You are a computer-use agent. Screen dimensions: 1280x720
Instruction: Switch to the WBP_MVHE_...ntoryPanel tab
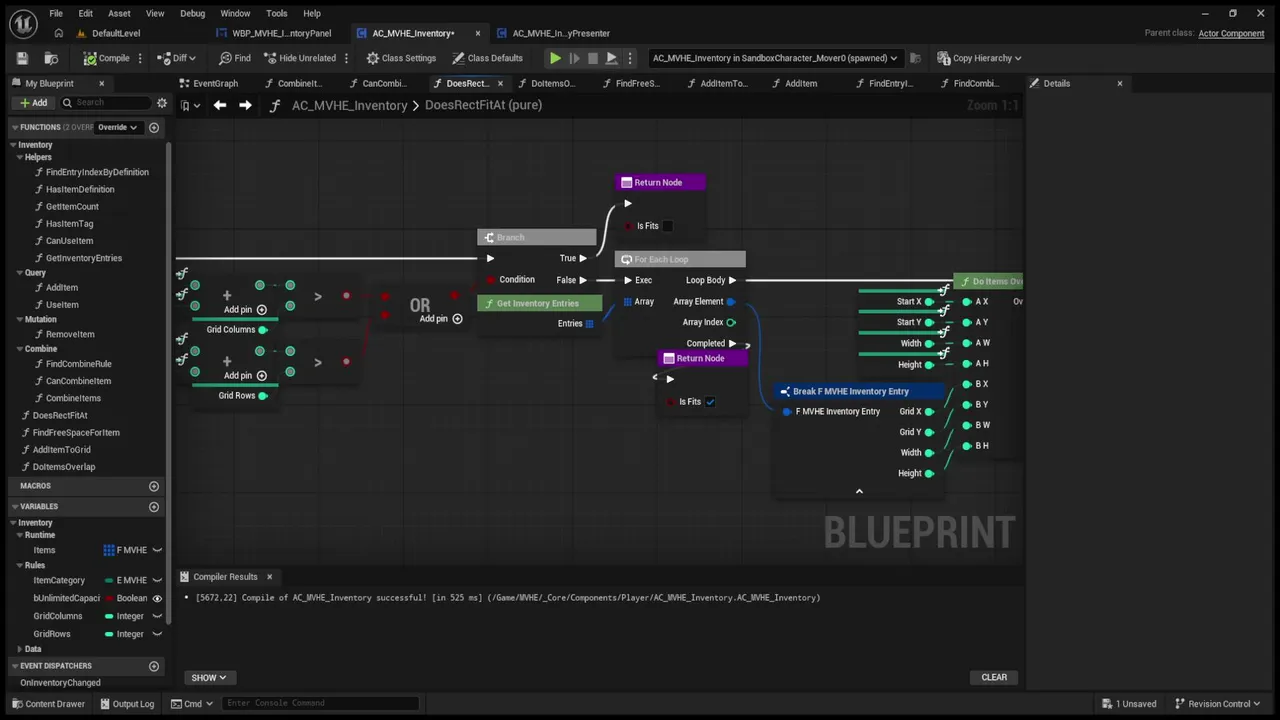click(x=281, y=33)
